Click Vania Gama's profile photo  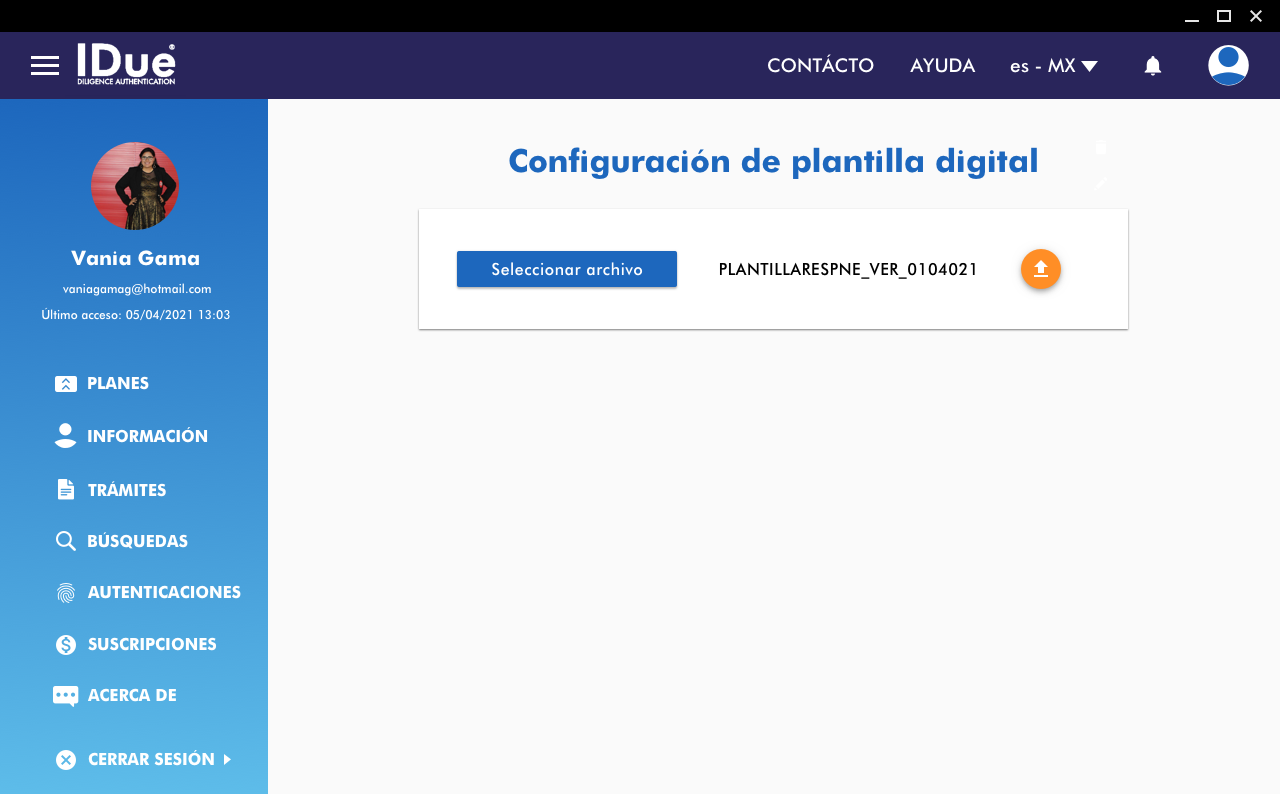click(x=135, y=186)
